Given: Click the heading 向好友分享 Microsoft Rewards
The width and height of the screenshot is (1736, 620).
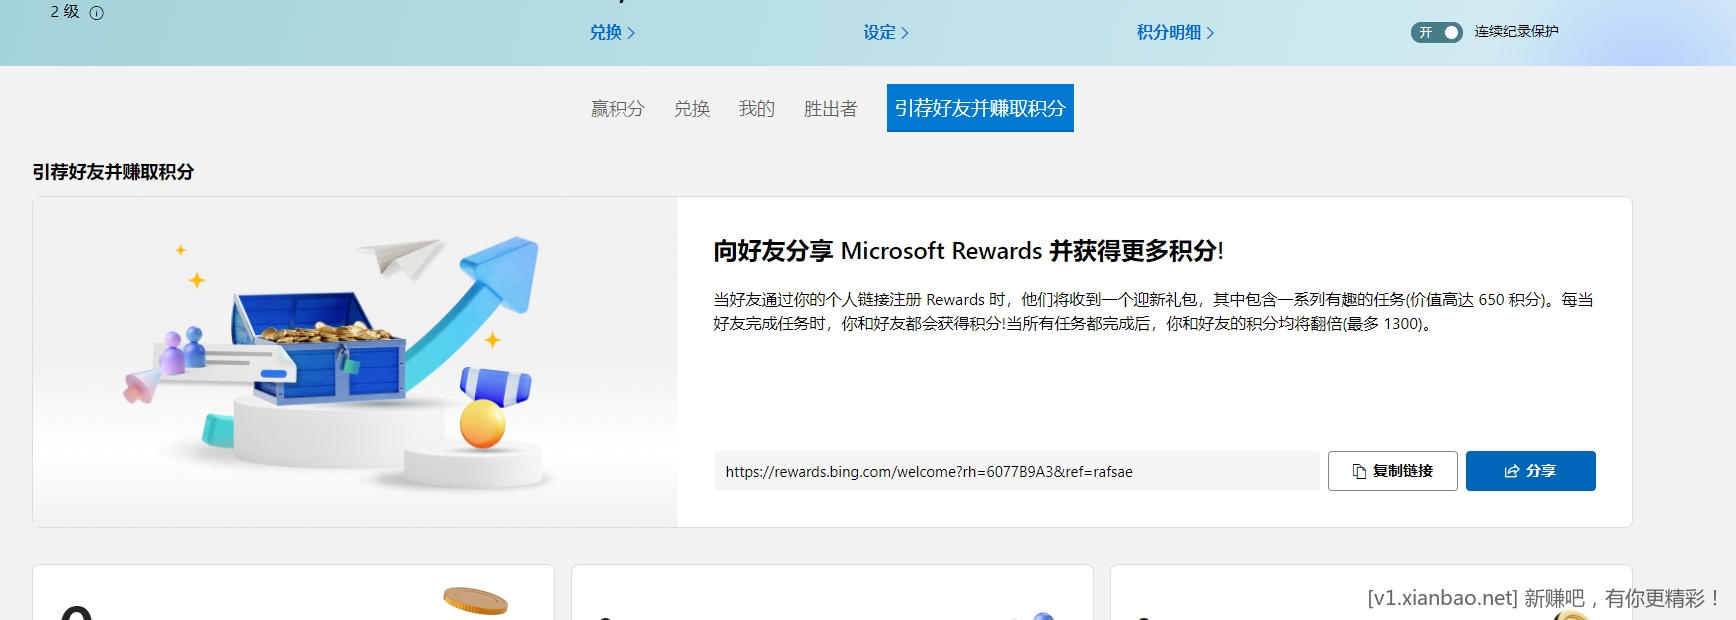Looking at the screenshot, I should 968,250.
